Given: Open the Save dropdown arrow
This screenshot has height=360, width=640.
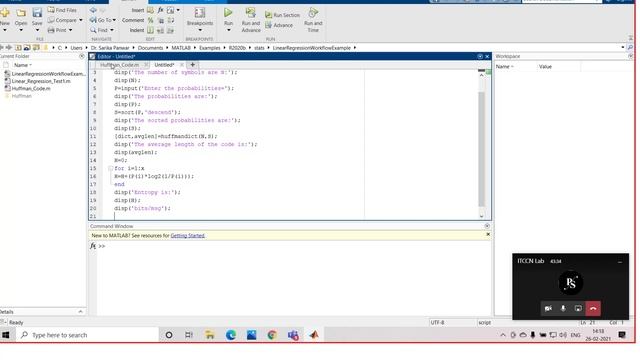Looking at the screenshot, I should coord(37,30).
